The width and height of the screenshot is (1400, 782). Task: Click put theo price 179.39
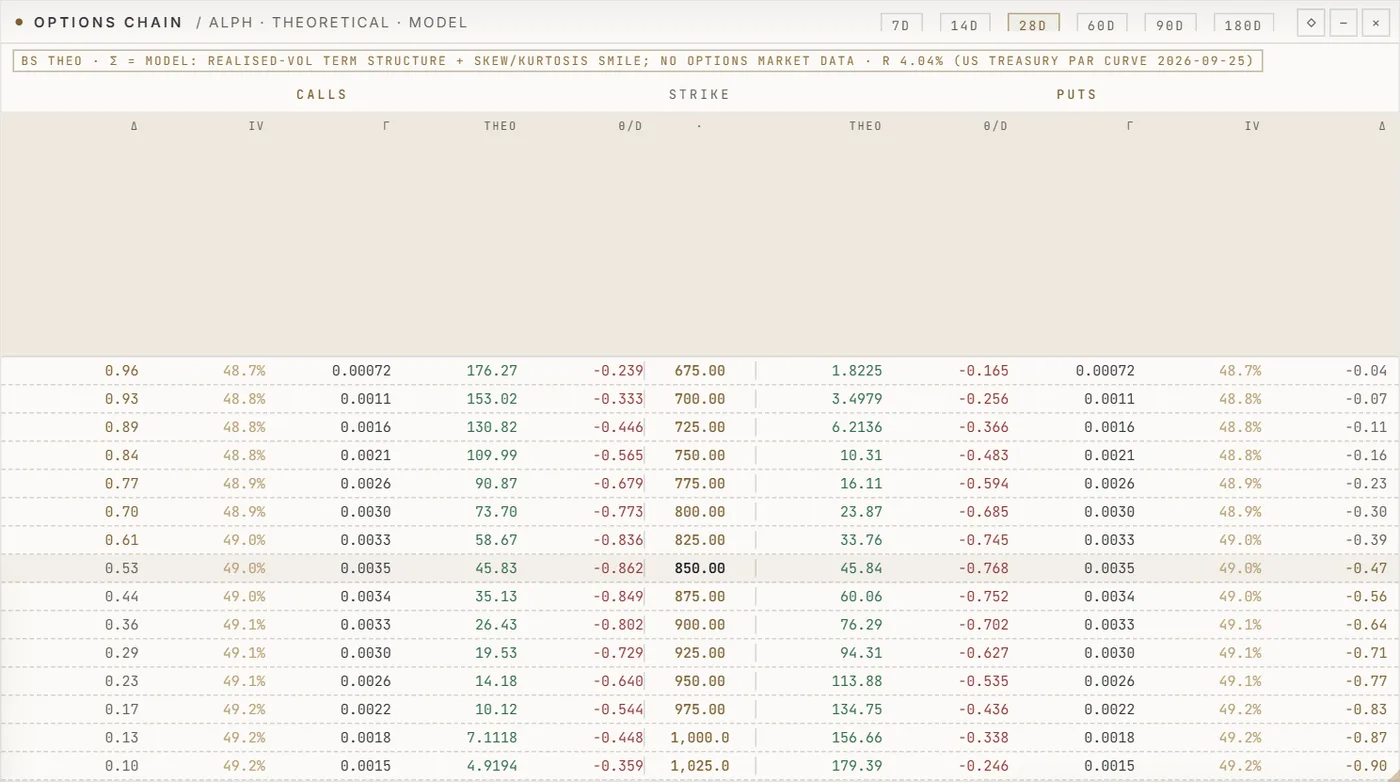coord(857,766)
